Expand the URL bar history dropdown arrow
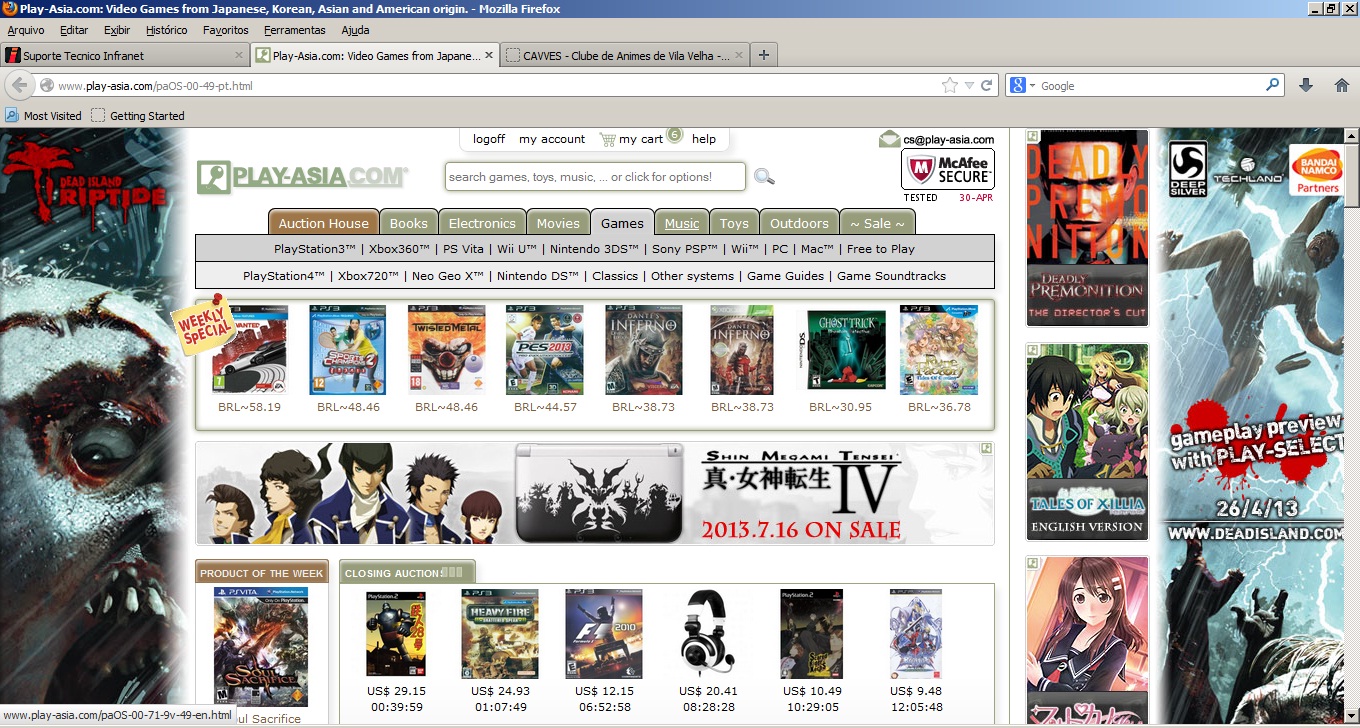This screenshot has height=728, width=1360. coord(969,86)
